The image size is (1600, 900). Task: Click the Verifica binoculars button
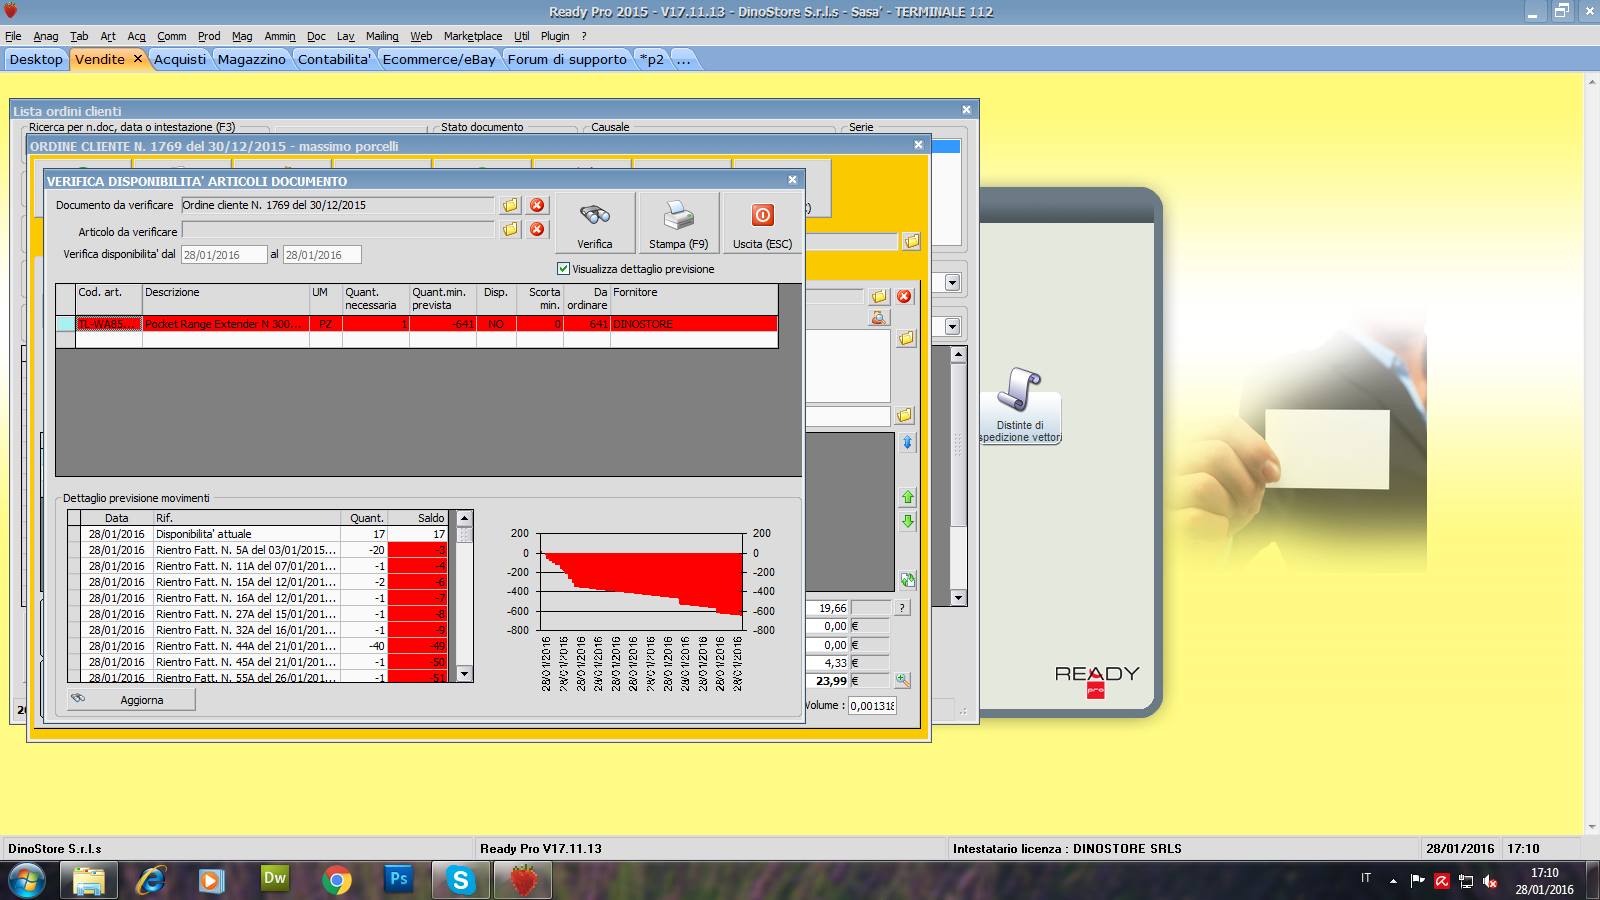tap(595, 223)
